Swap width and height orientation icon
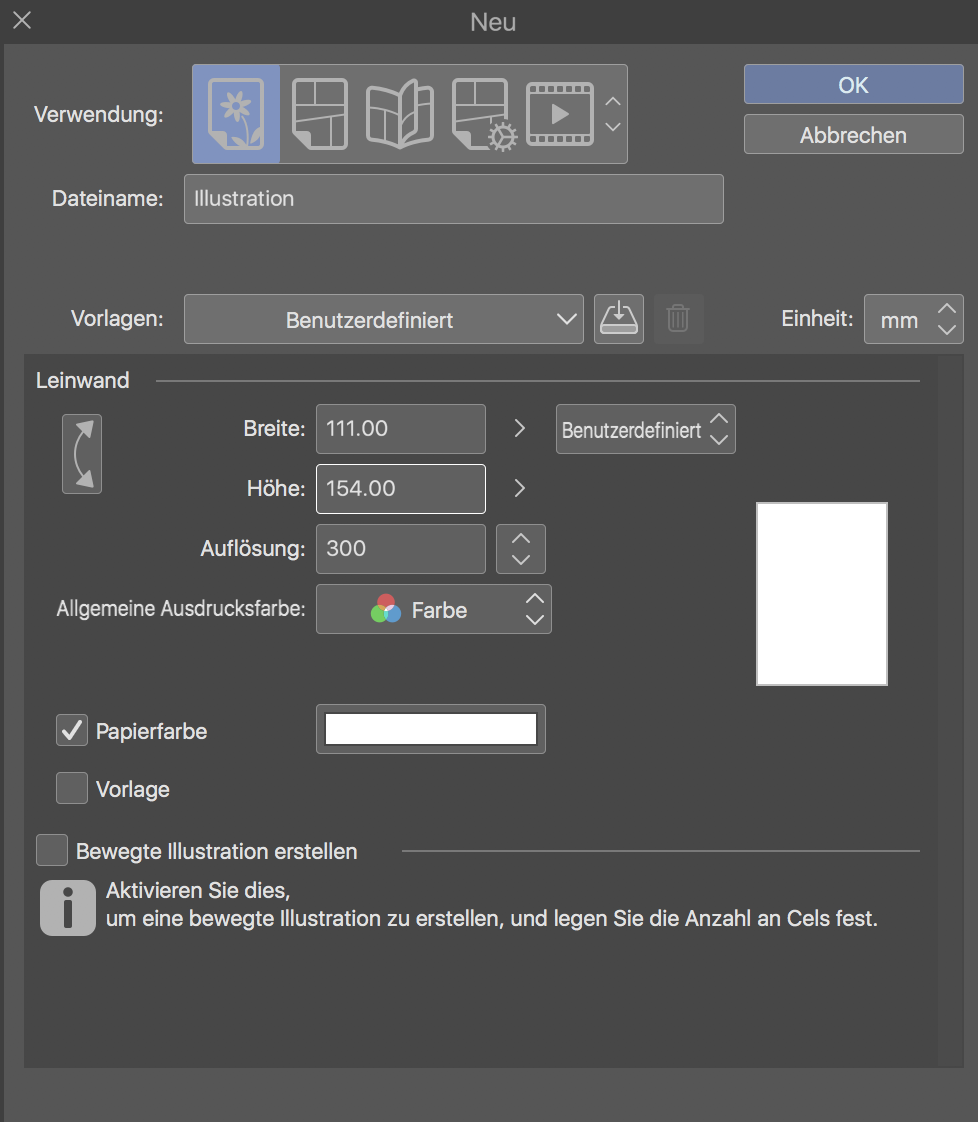The width and height of the screenshot is (978, 1122). click(x=82, y=454)
